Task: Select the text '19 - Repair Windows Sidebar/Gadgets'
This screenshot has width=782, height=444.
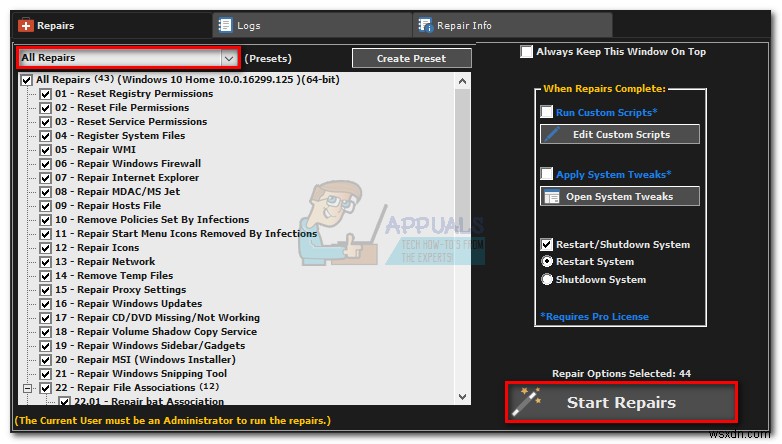Action: tap(150, 345)
